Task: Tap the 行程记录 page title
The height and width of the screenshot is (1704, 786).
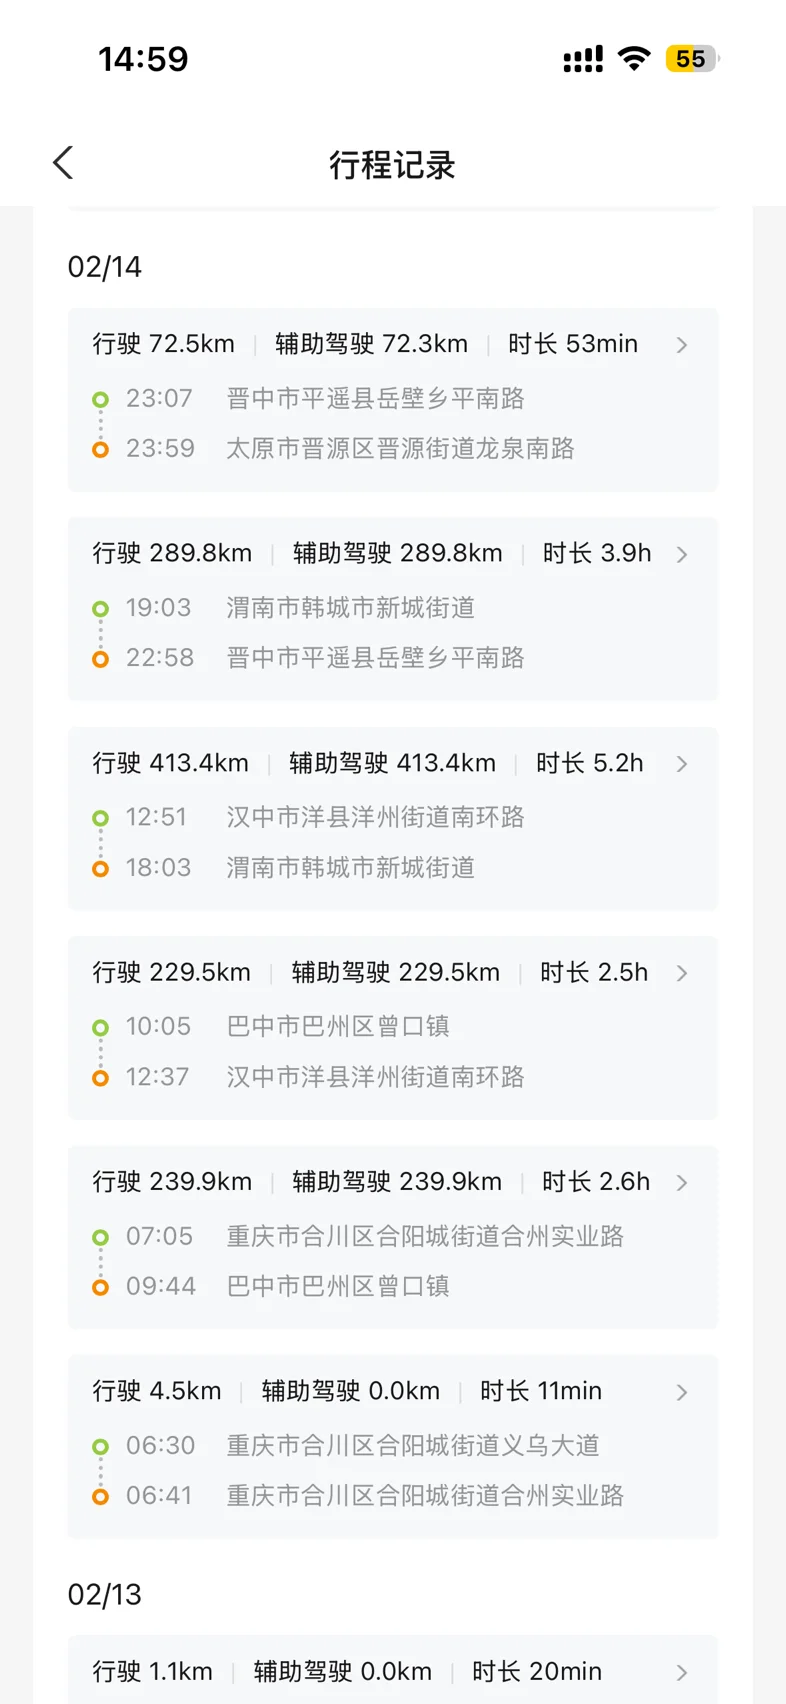Action: pos(392,165)
